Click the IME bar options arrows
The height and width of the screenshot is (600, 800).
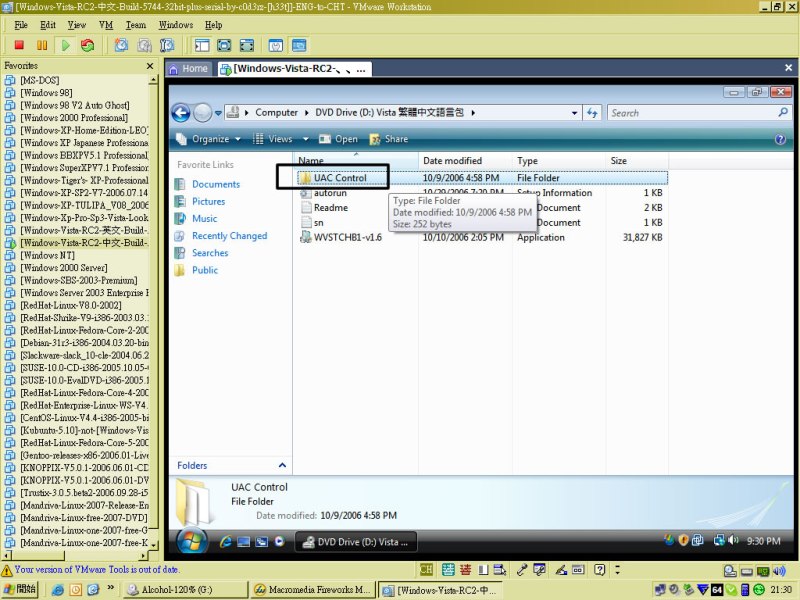pyautogui.click(x=617, y=569)
